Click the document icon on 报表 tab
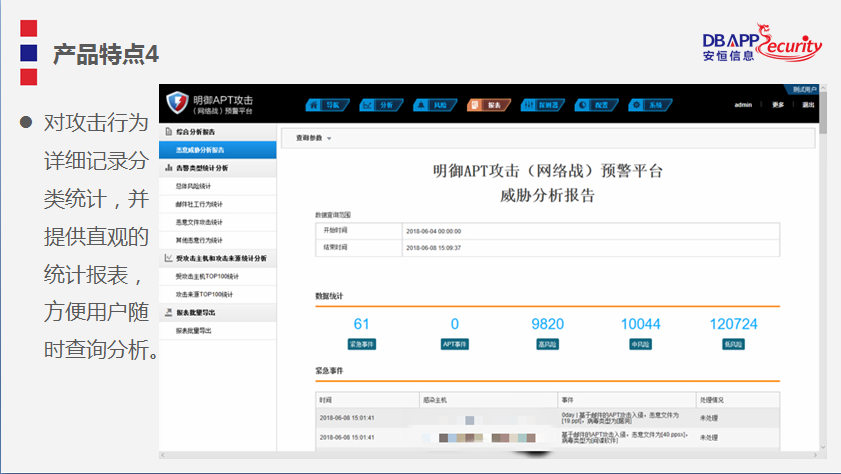 coord(475,105)
